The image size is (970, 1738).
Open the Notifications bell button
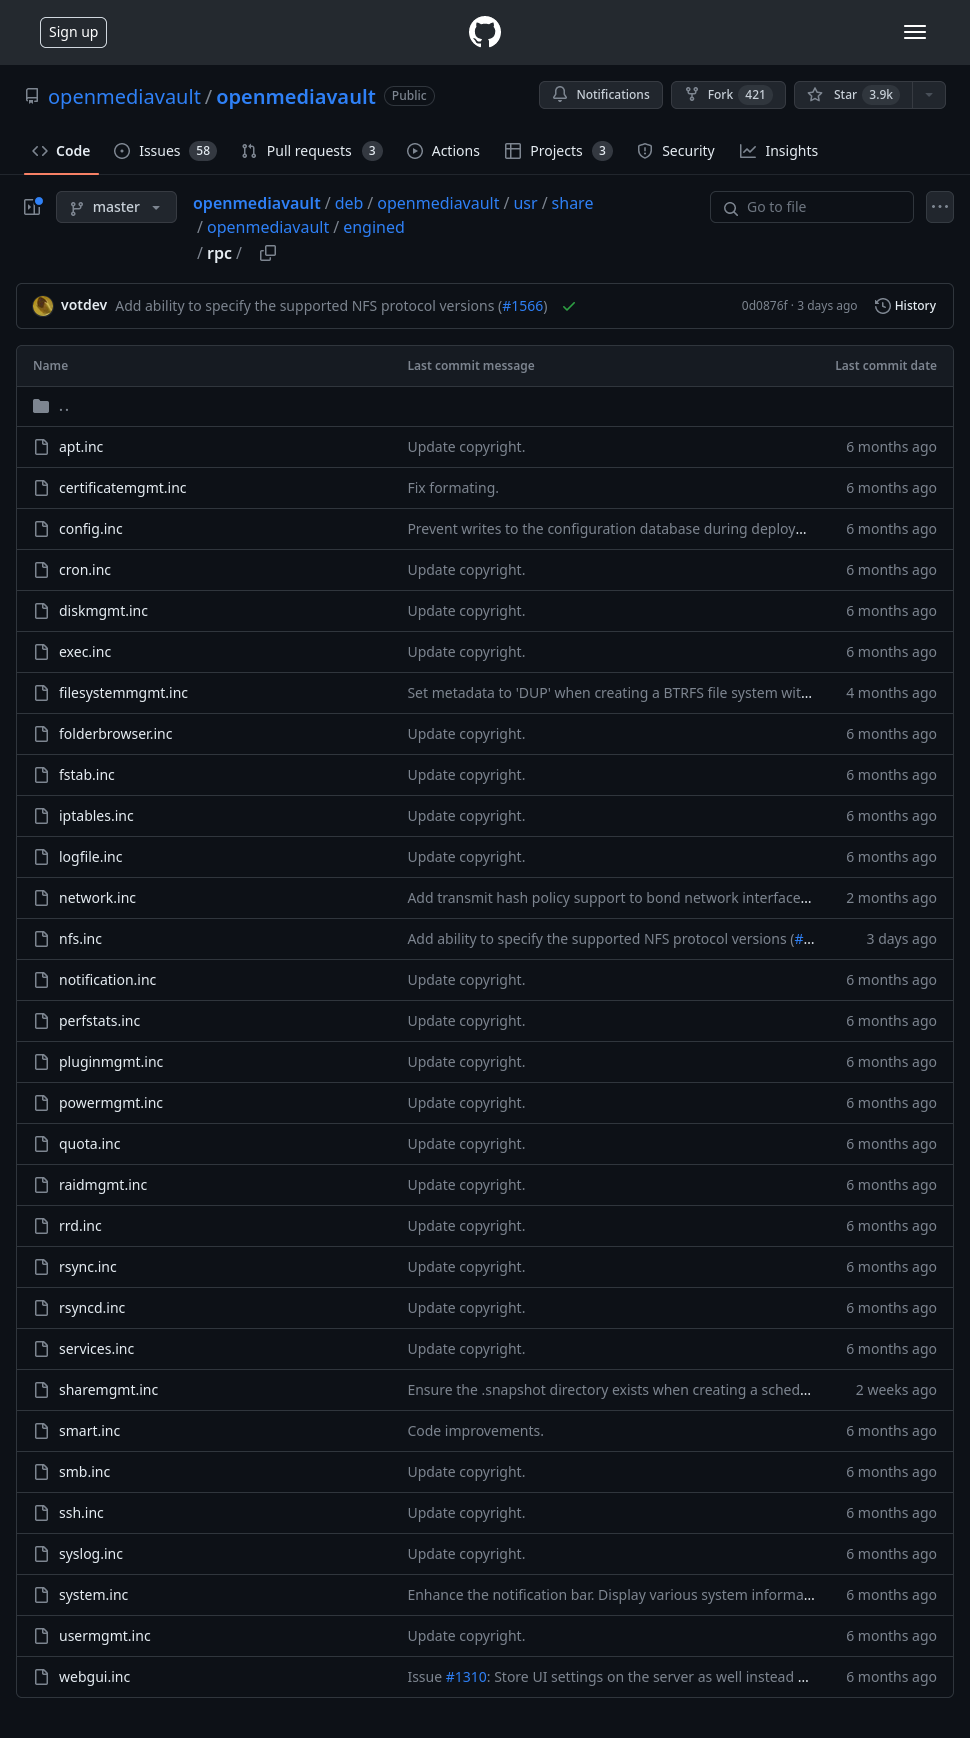tap(601, 95)
